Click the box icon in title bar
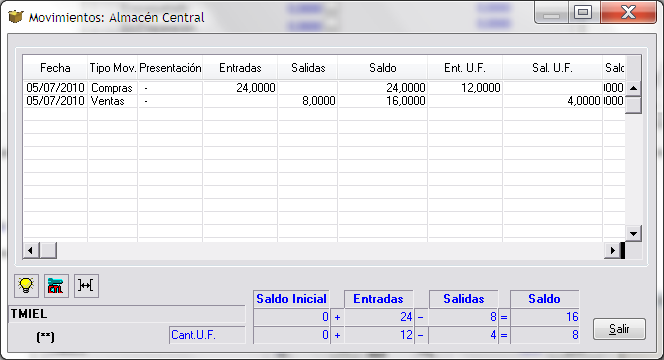Image resolution: width=664 pixels, height=360 pixels. click(16, 17)
